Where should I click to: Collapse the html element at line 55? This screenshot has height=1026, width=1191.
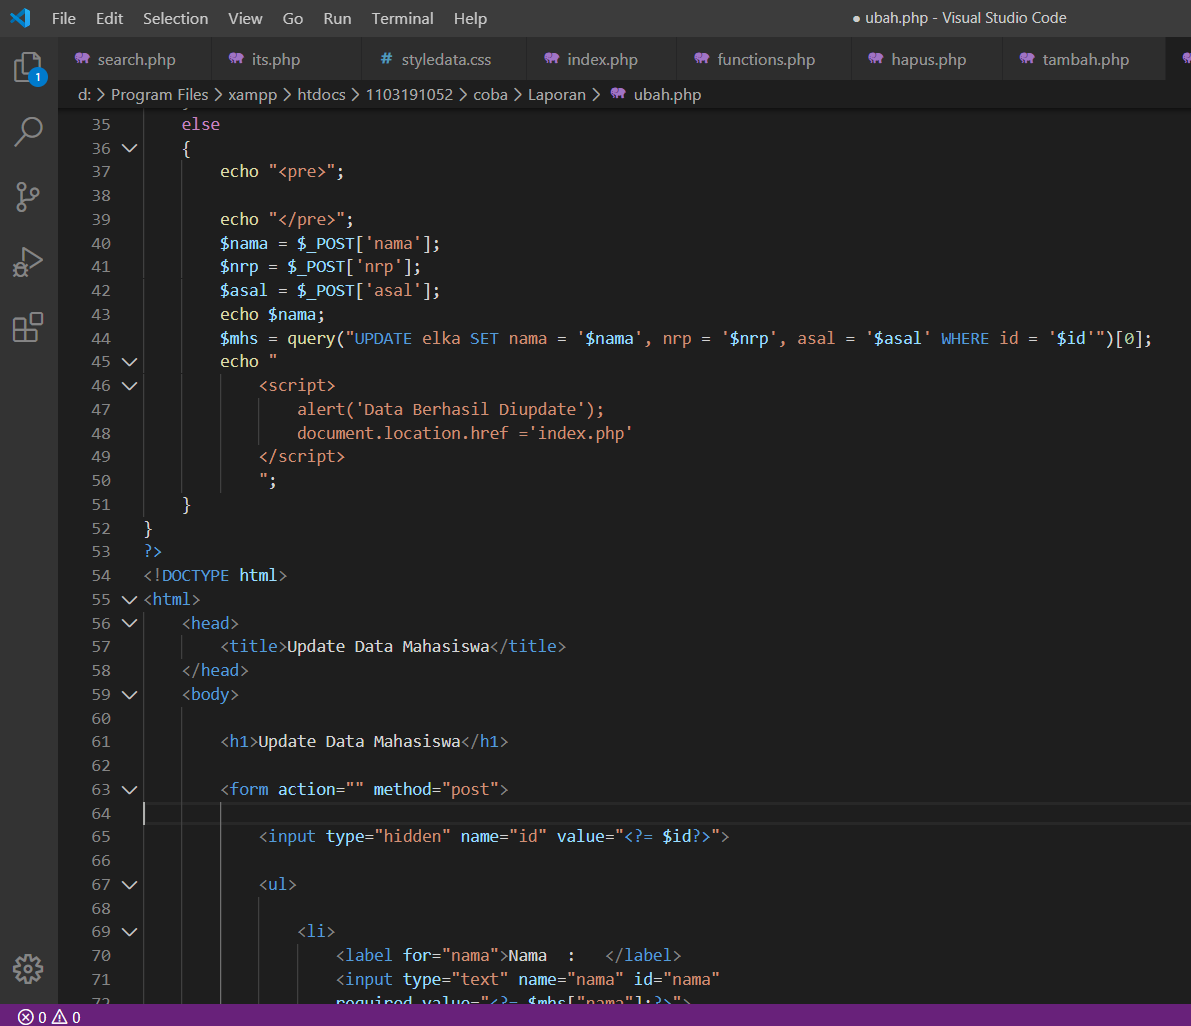click(130, 599)
